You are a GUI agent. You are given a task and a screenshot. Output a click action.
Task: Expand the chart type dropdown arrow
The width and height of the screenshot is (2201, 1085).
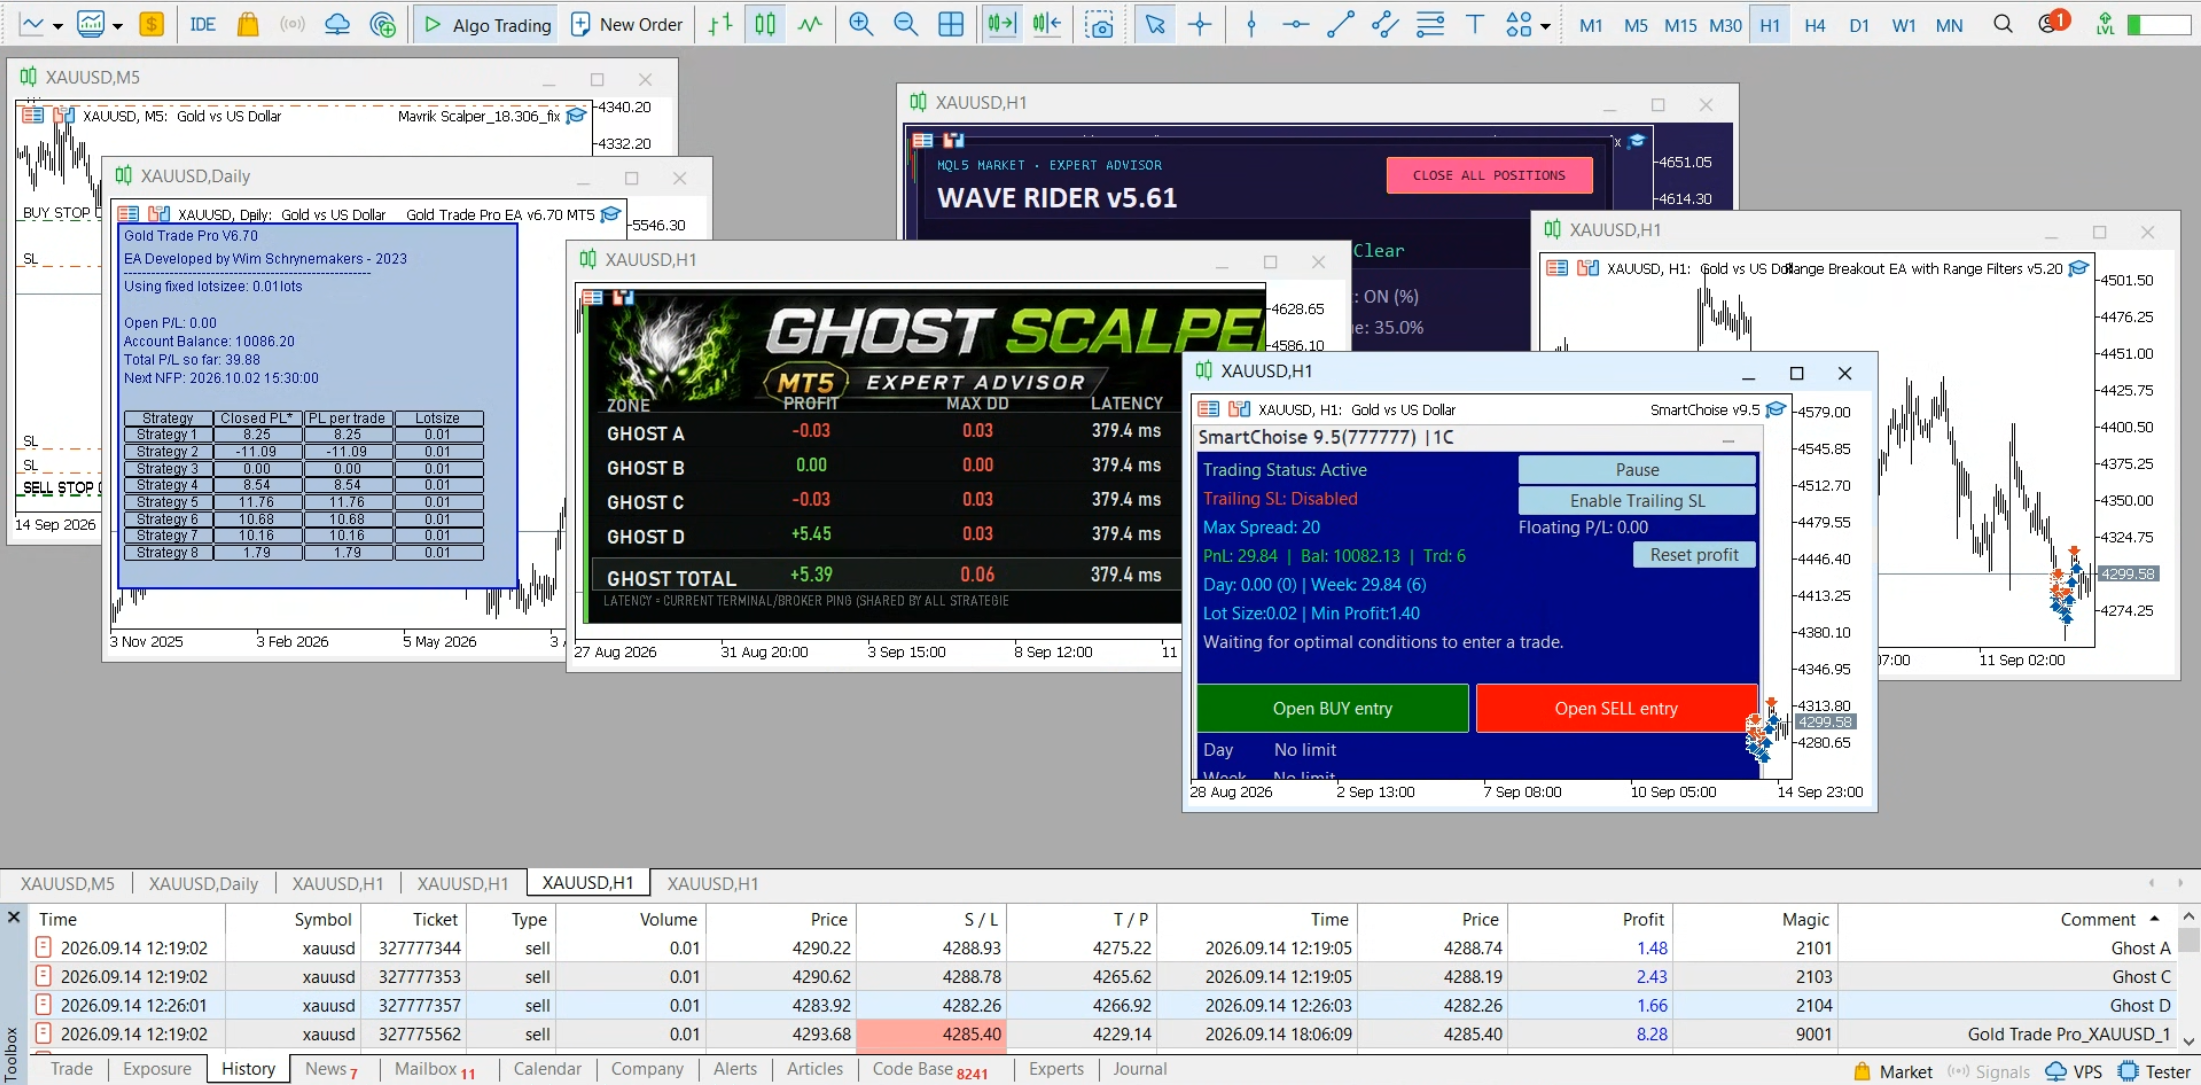(58, 26)
